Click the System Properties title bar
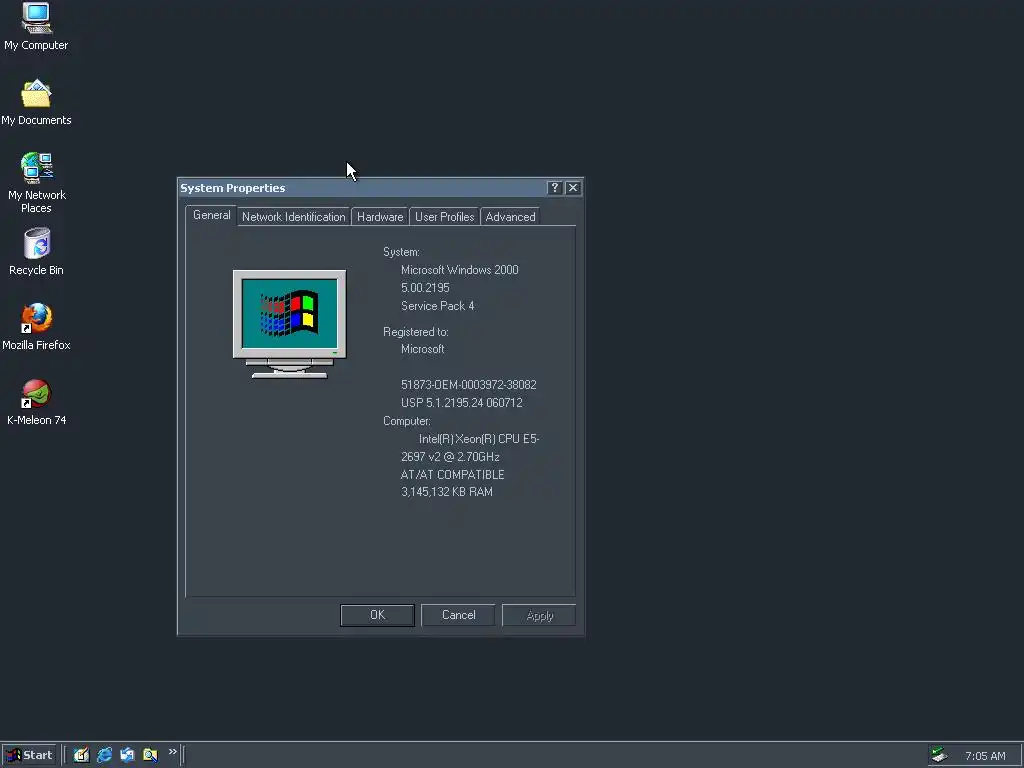This screenshot has width=1024, height=768. (x=362, y=188)
